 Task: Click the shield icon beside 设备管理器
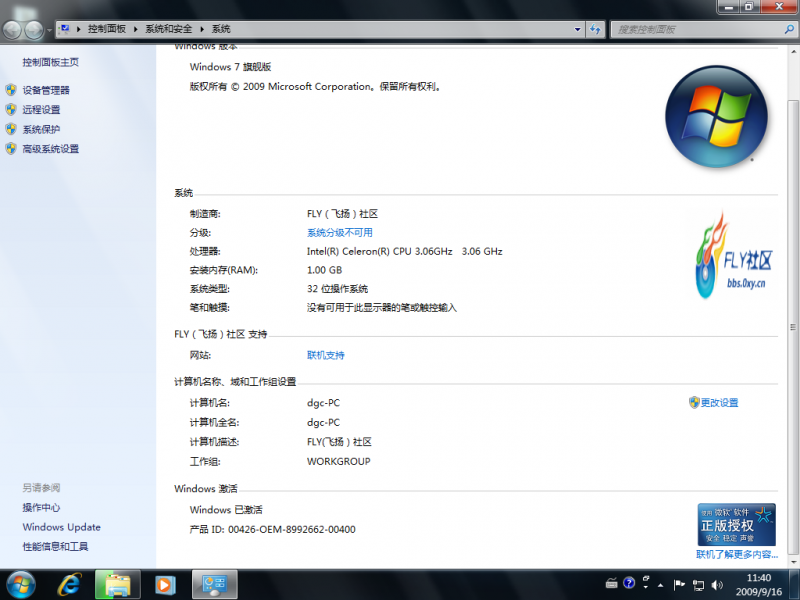(x=11, y=90)
